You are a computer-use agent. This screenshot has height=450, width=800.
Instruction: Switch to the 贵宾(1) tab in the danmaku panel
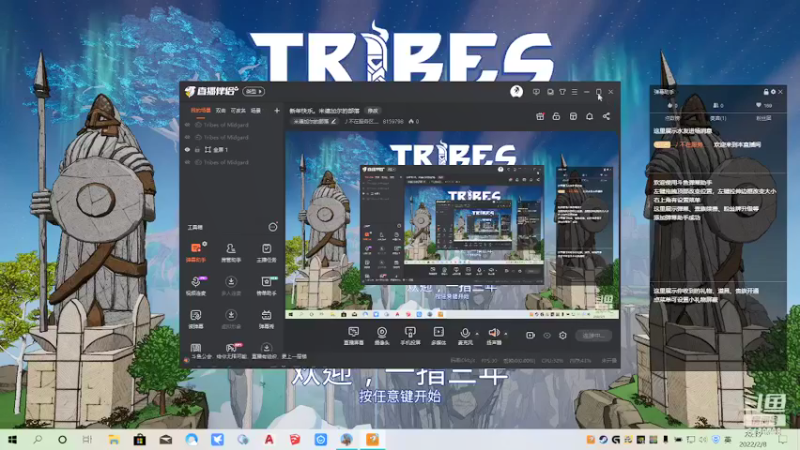click(718, 118)
